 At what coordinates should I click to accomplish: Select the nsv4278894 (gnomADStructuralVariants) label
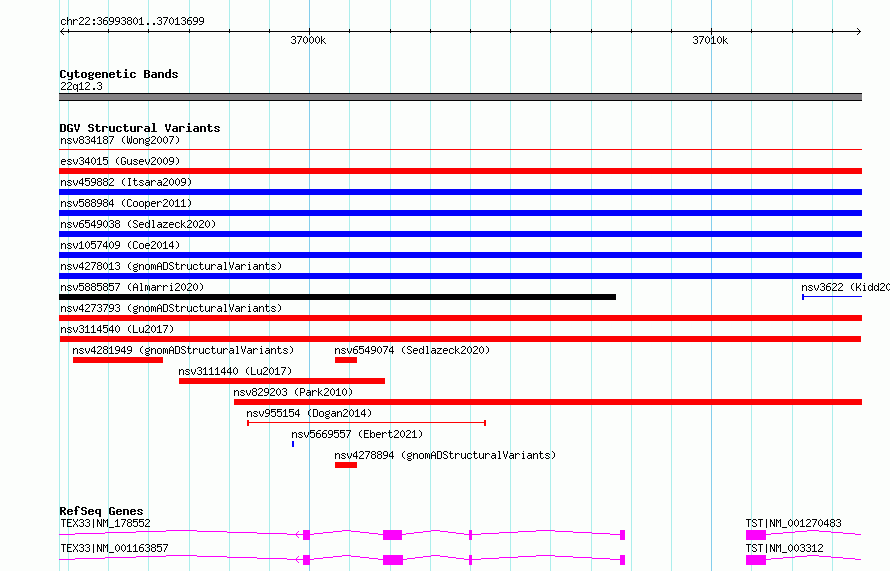pos(445,455)
